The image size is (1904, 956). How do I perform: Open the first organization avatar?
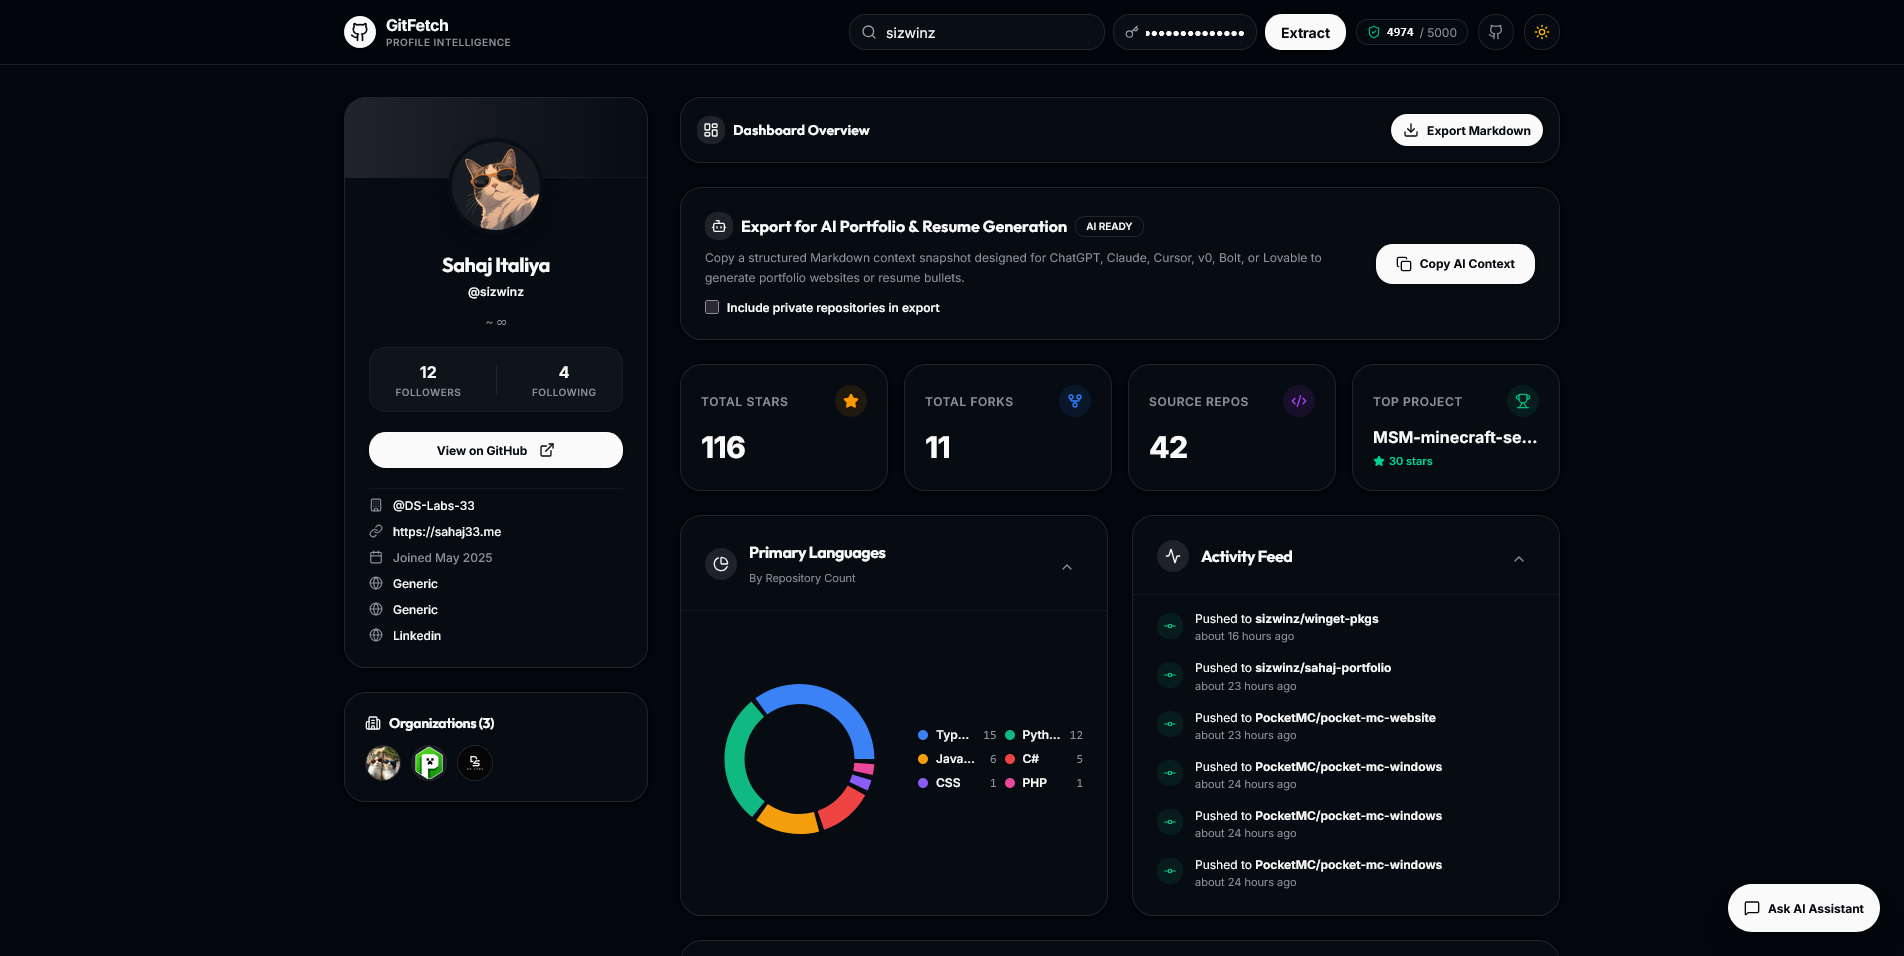[x=383, y=763]
